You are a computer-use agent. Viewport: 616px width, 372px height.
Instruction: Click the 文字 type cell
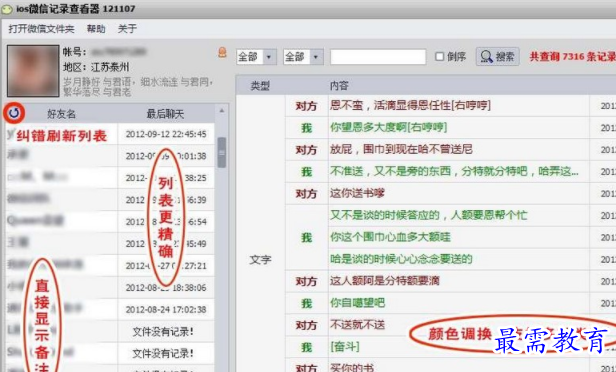[x=260, y=260]
